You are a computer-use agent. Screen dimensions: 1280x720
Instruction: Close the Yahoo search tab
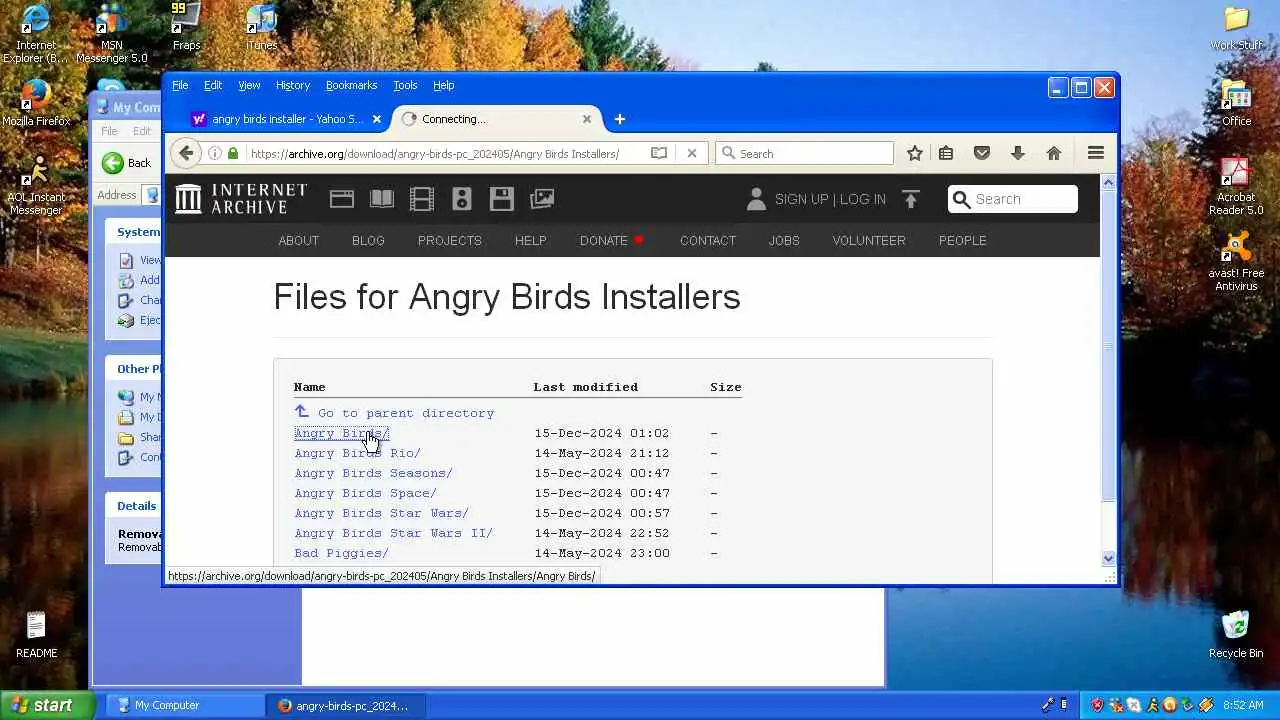pos(377,119)
